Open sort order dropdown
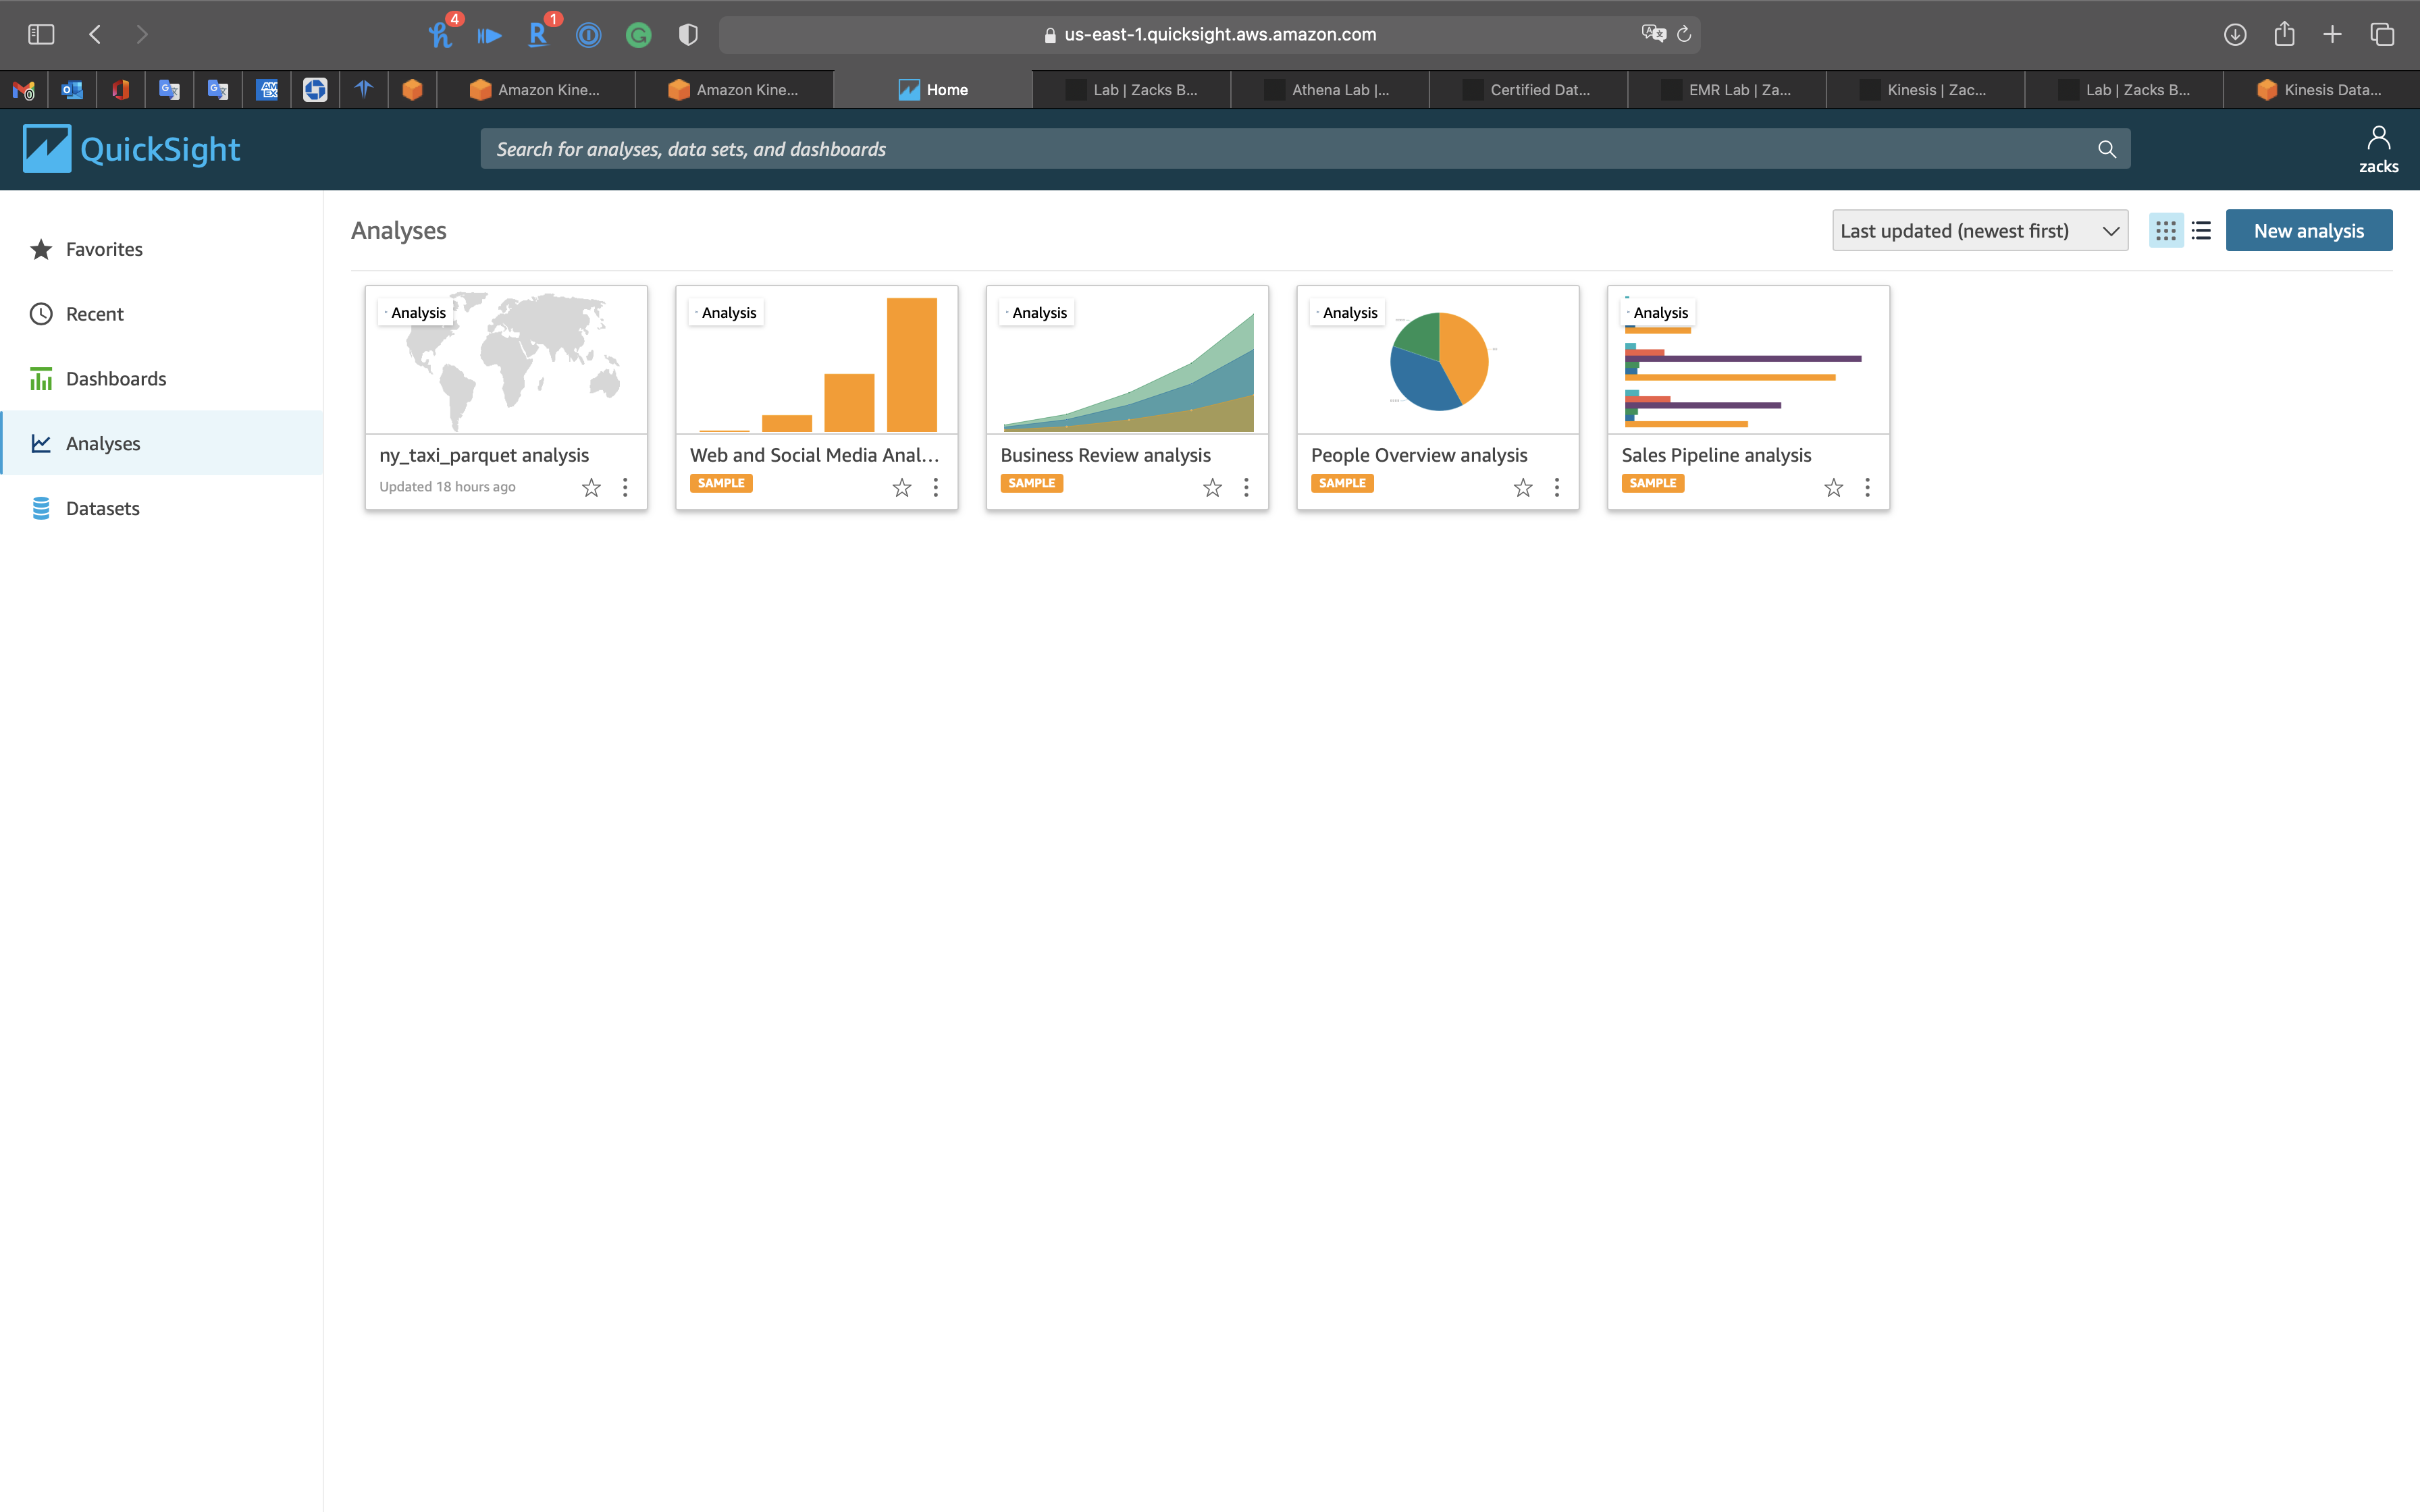2420x1512 pixels. [x=1979, y=231]
